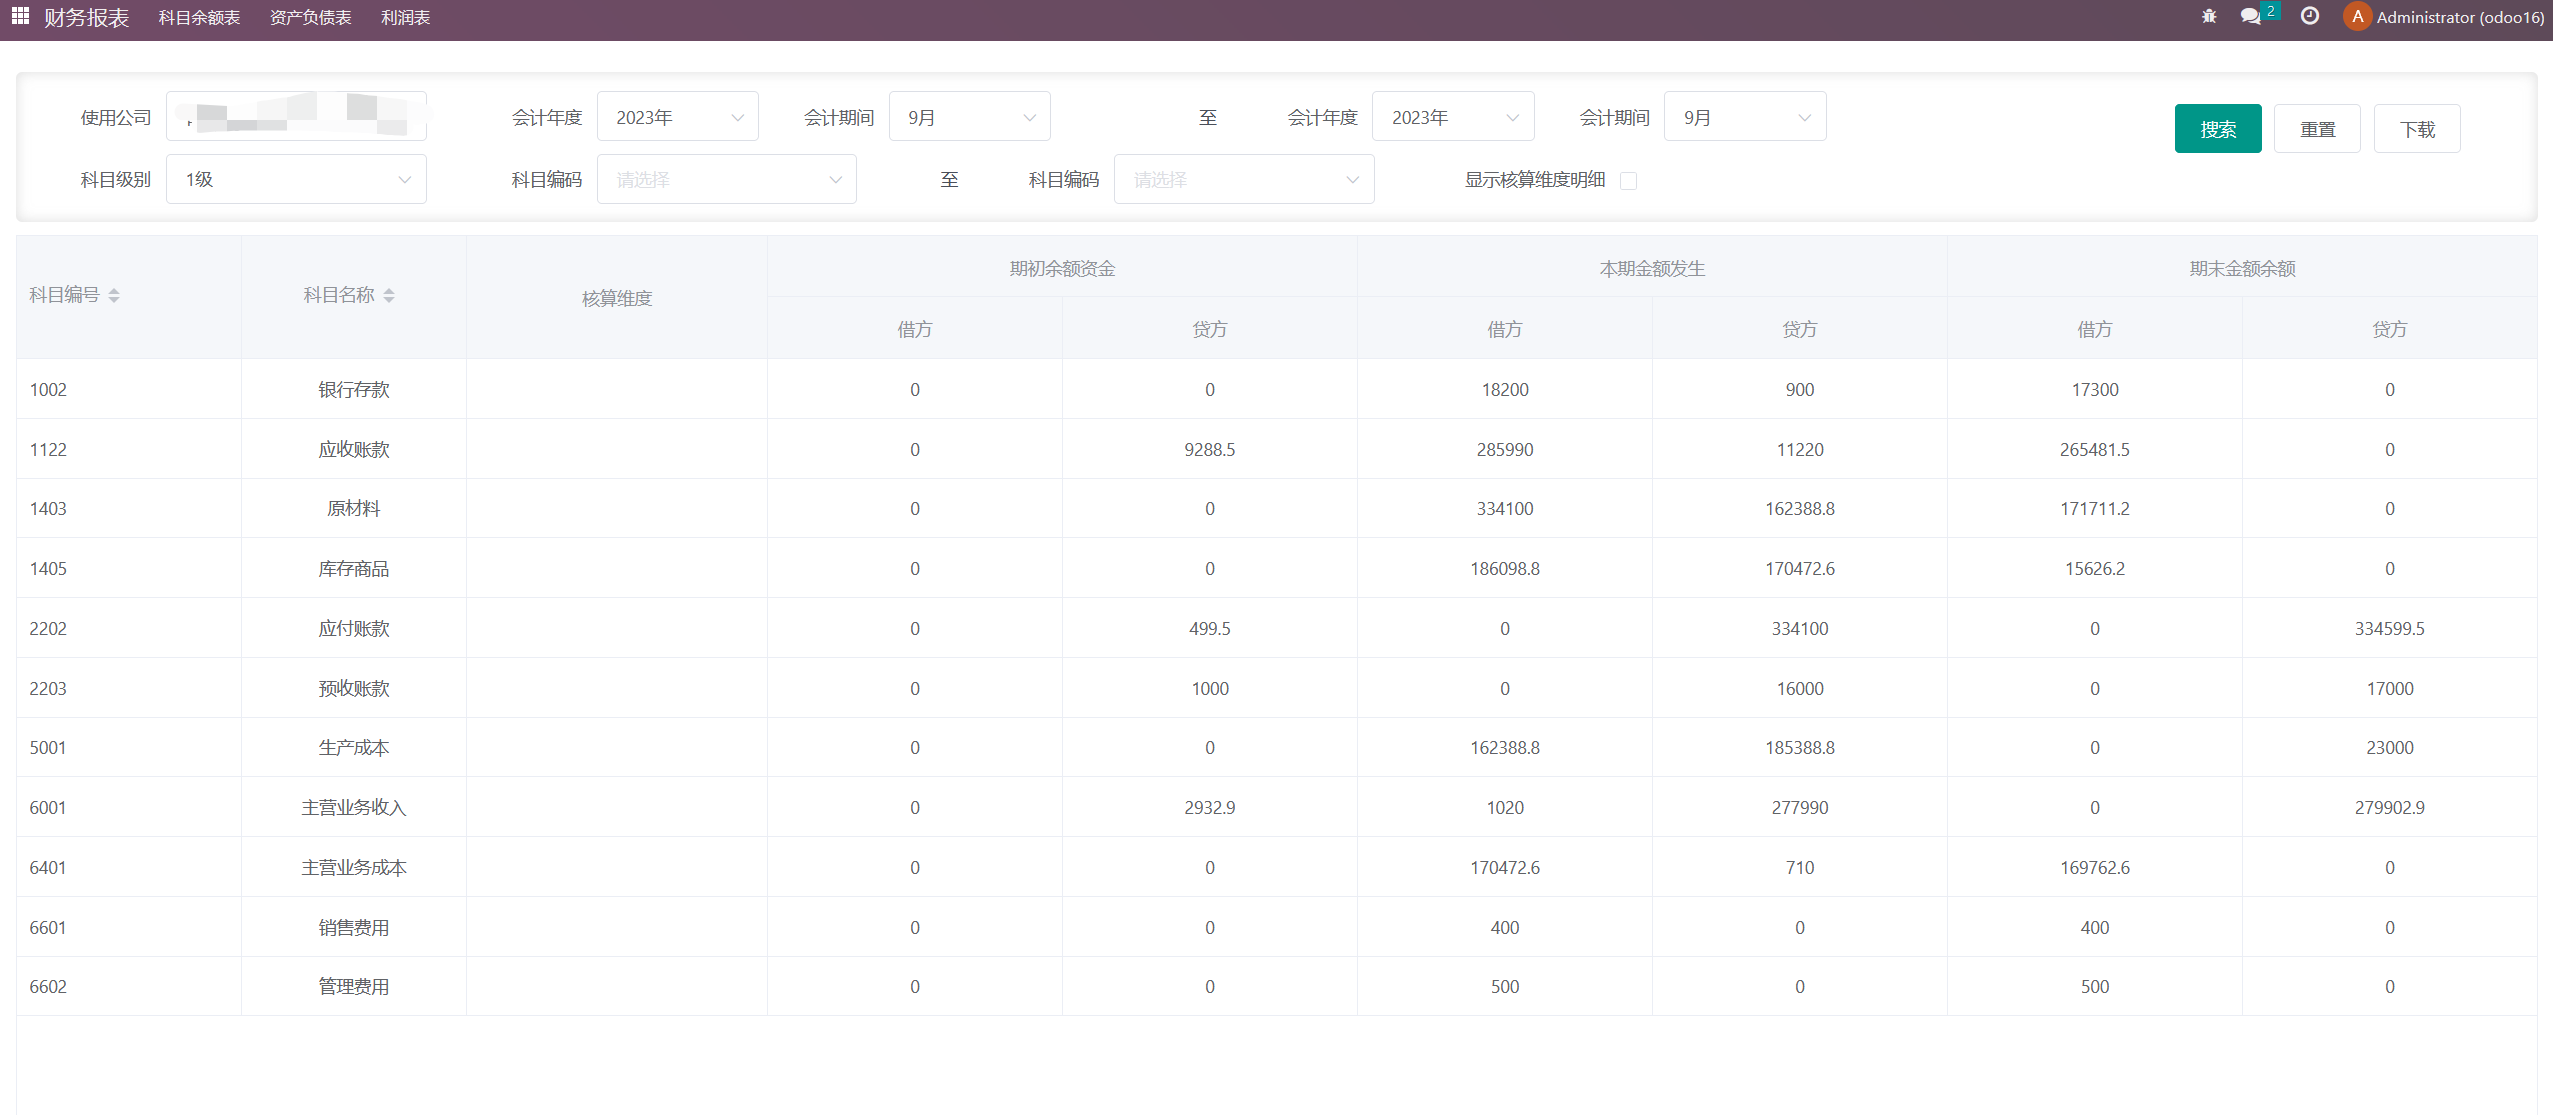Click value 18200 in 银行存款 row
Screen dimensions: 2553x1115
(1505, 389)
